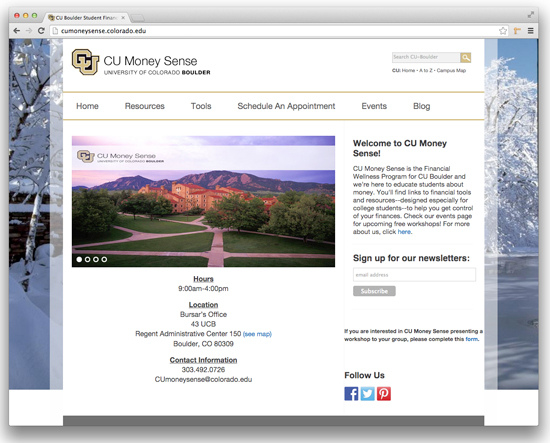Screen dimensions: 550x443
Task: Open Schedule An Appointment menu item
Action: pos(286,106)
